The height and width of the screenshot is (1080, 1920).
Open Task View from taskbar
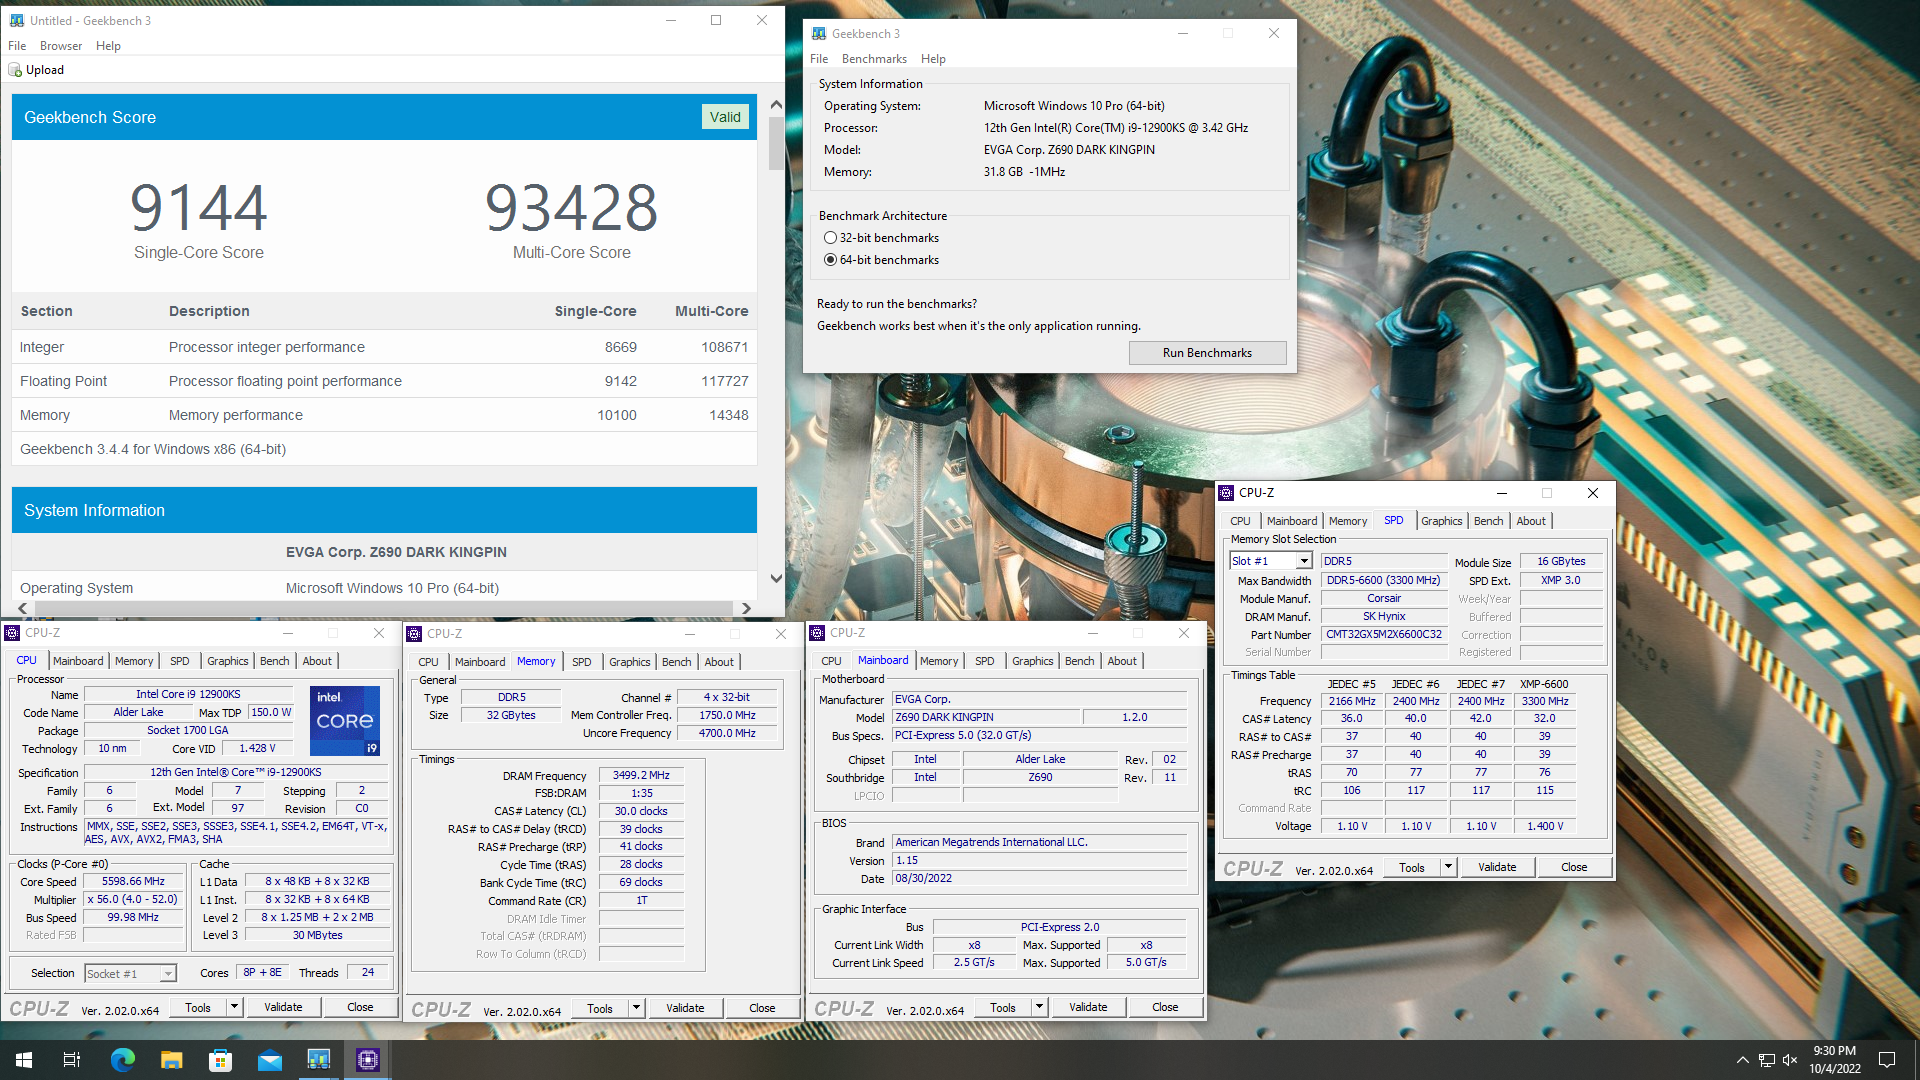point(72,1060)
